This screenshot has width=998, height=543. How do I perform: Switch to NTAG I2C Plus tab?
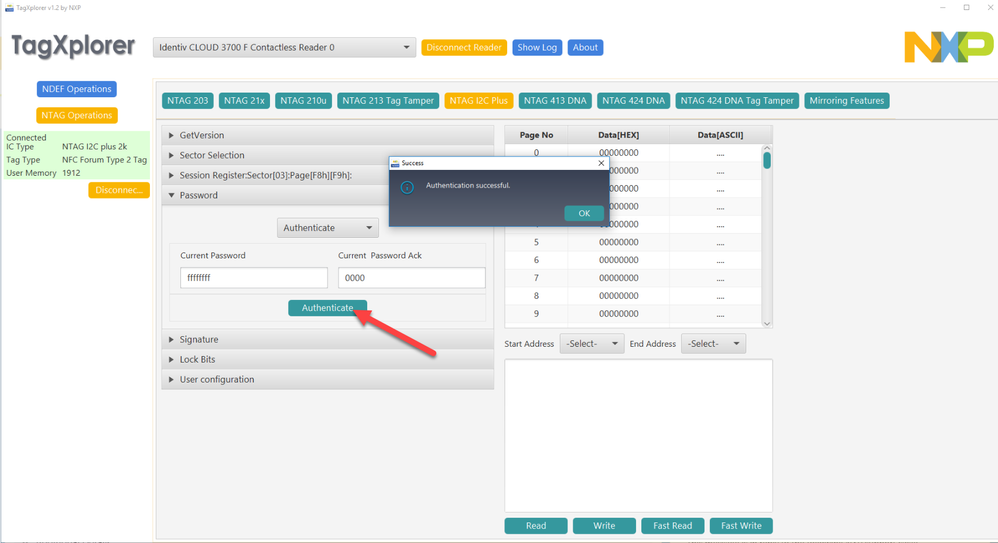[479, 101]
